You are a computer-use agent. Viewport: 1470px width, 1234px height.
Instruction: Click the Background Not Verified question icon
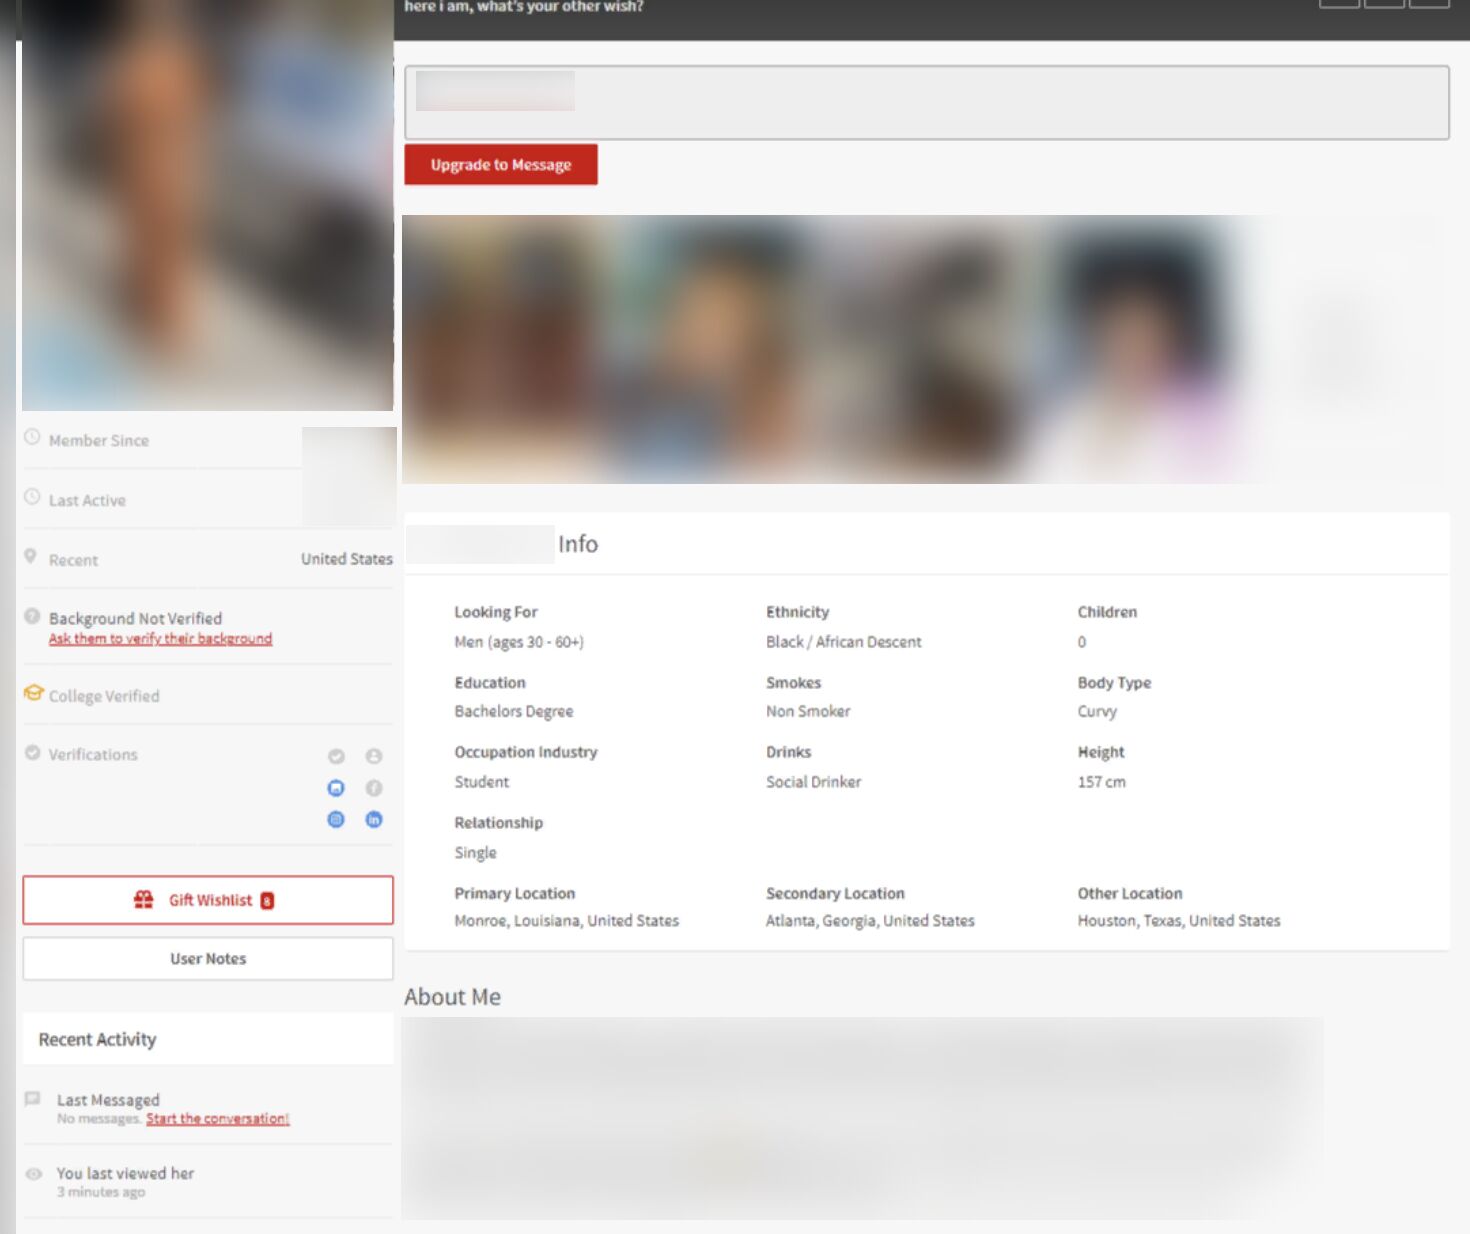click(x=32, y=617)
